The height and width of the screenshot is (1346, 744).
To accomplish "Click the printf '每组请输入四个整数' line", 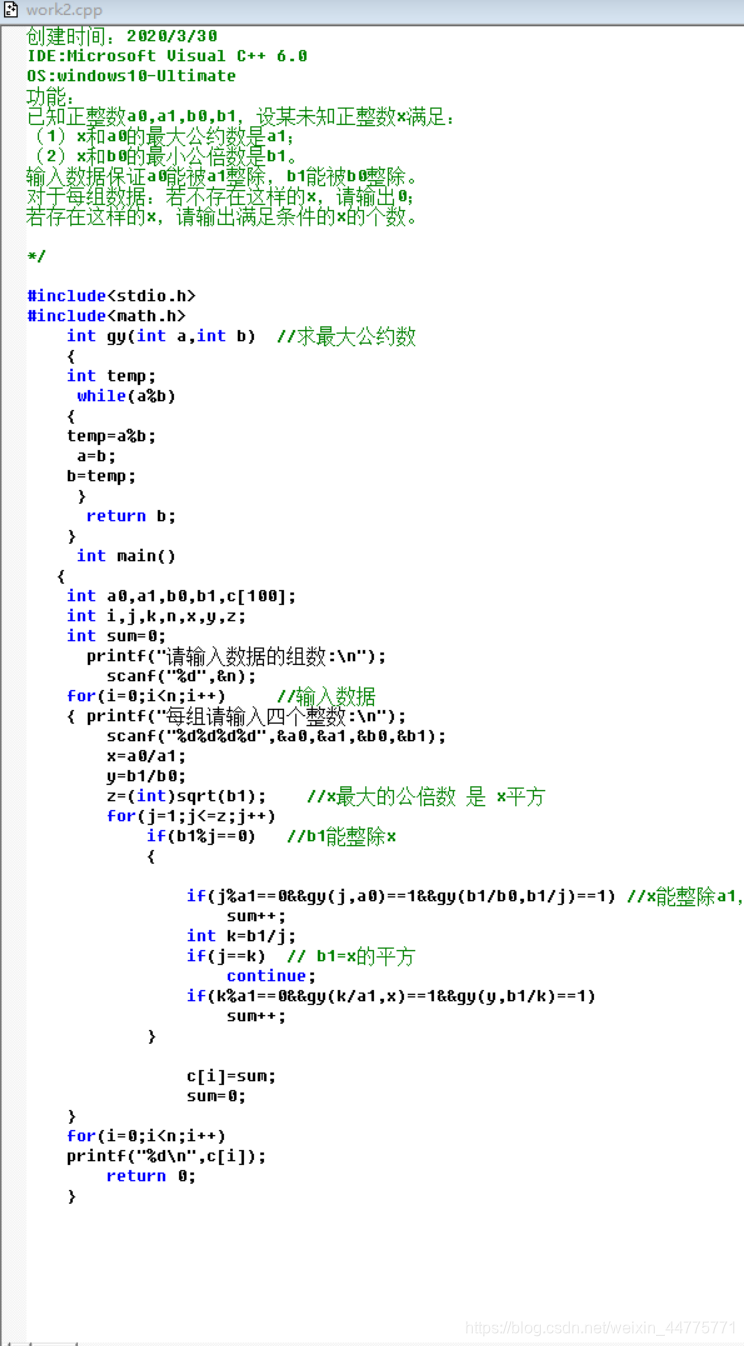I will click(x=246, y=716).
